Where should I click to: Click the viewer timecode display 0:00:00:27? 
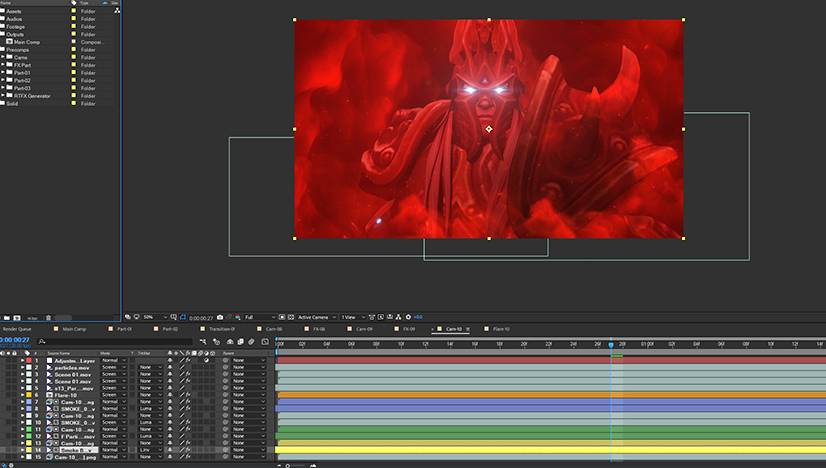pos(201,318)
